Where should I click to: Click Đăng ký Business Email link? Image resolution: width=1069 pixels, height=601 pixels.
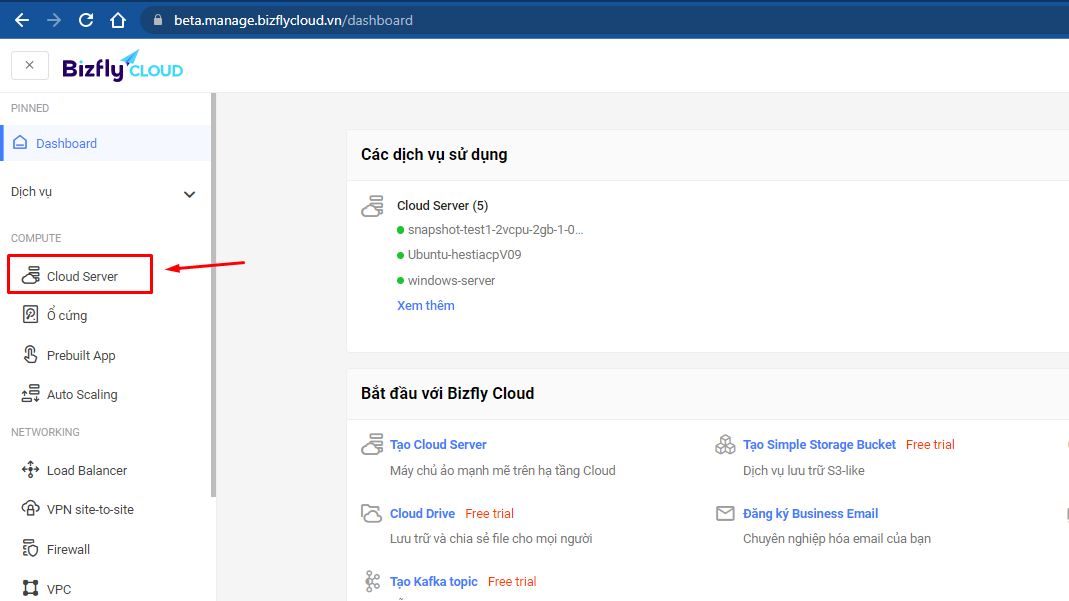(x=810, y=513)
